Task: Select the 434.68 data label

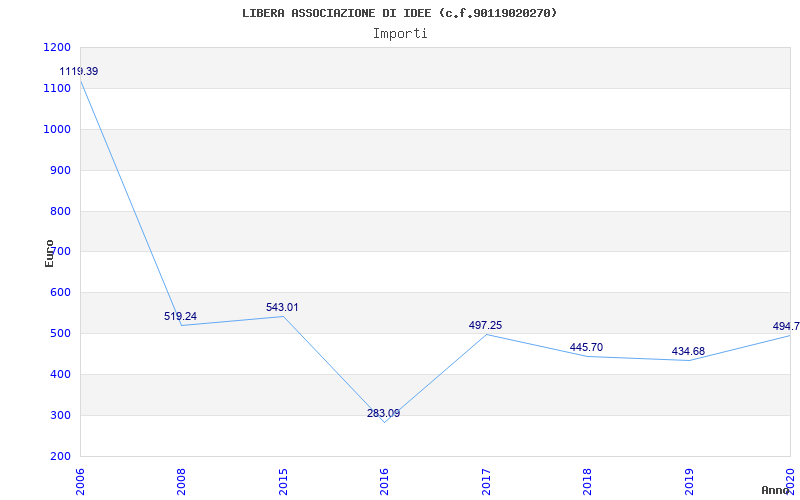Action: (x=688, y=352)
